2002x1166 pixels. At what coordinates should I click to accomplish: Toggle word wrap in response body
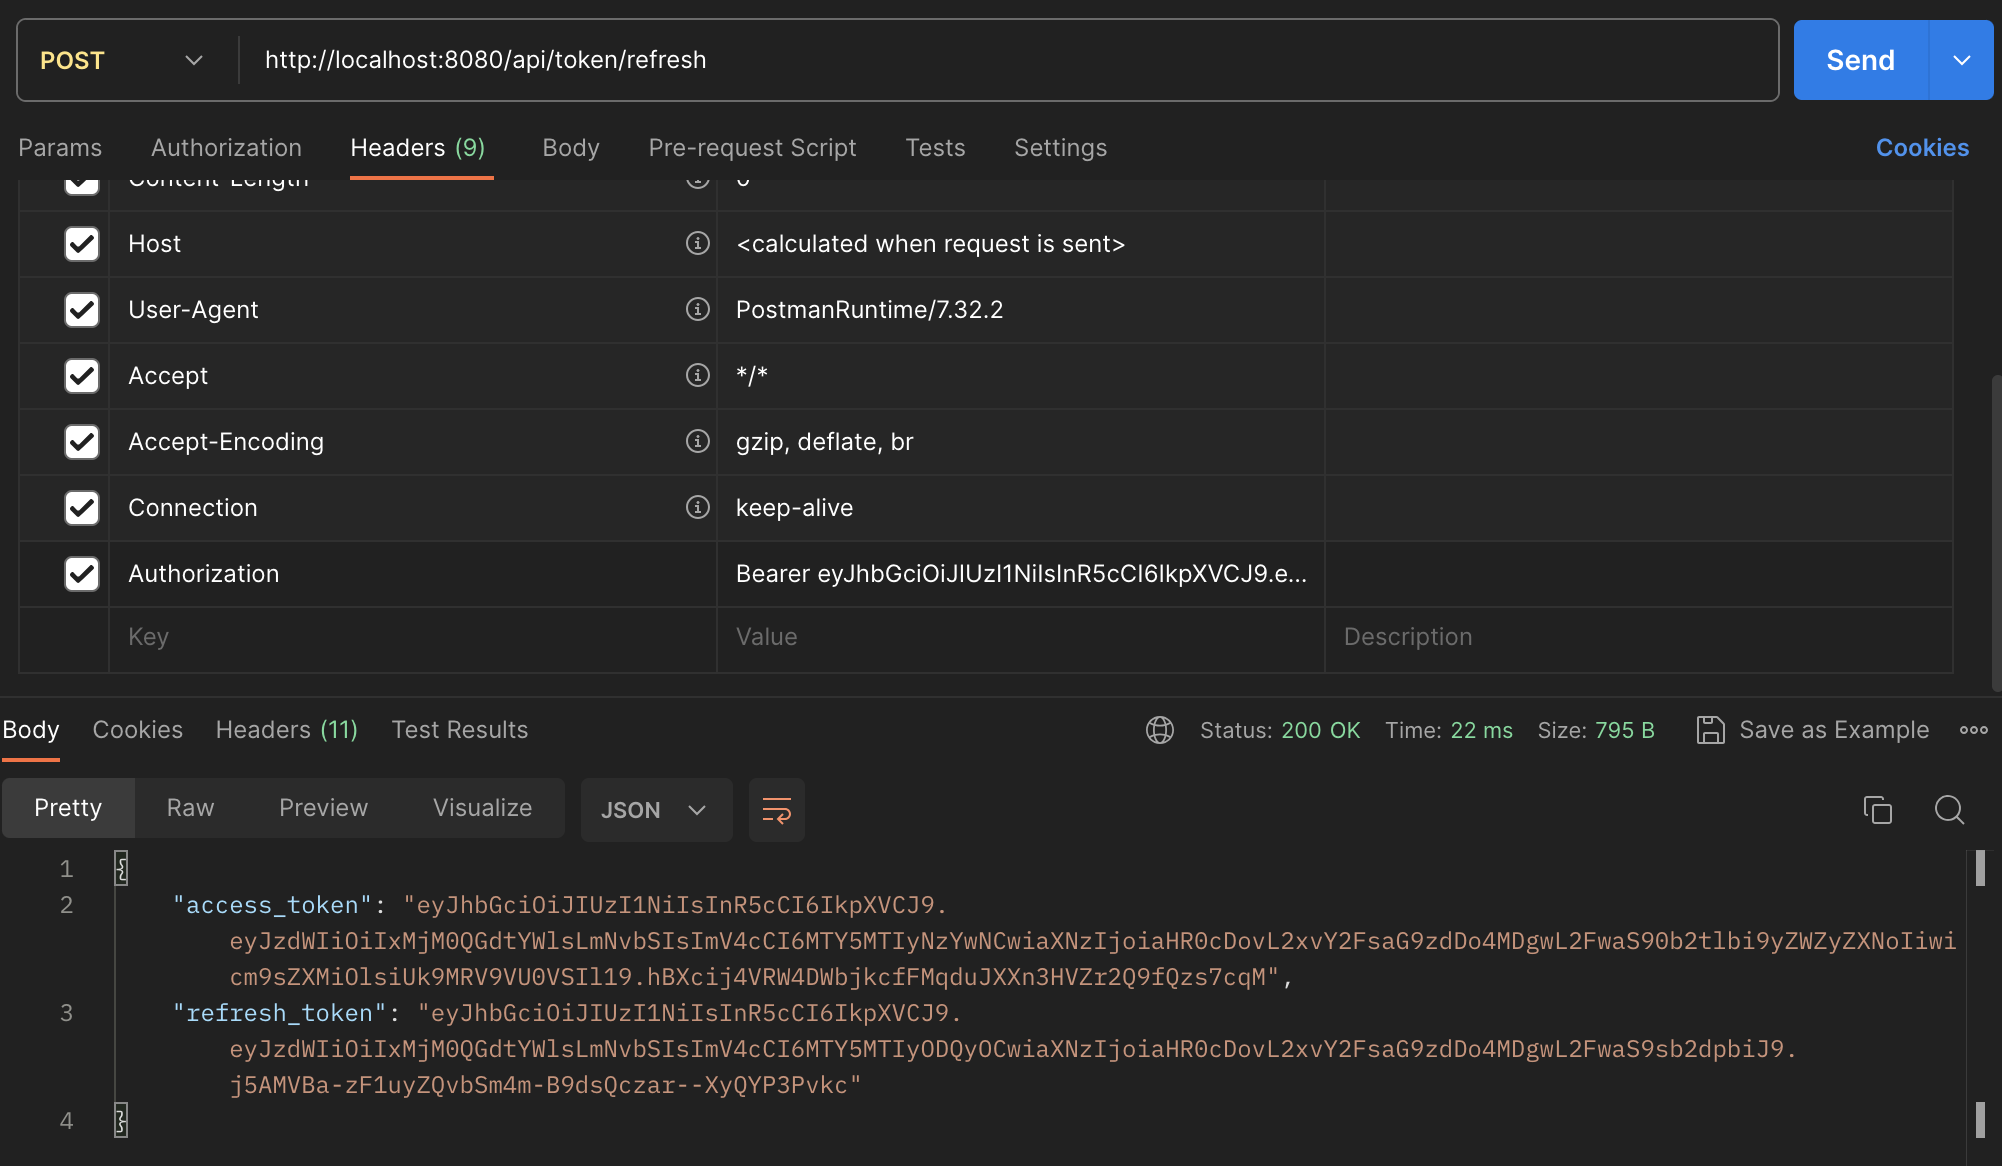coord(777,810)
